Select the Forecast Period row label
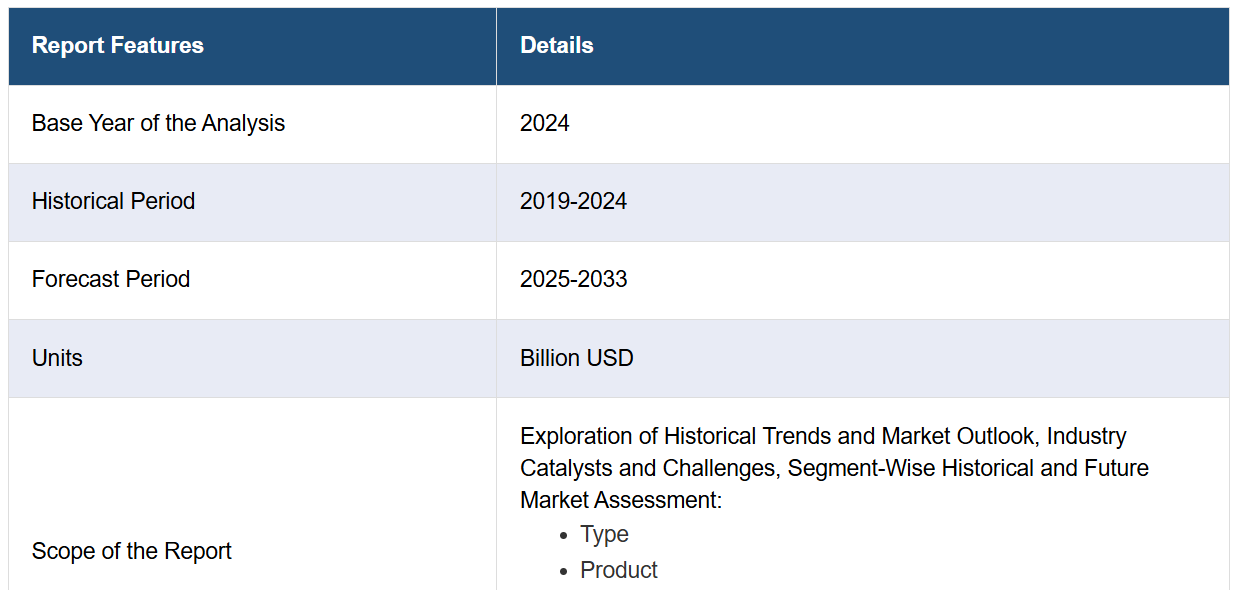1242x590 pixels. 111,280
